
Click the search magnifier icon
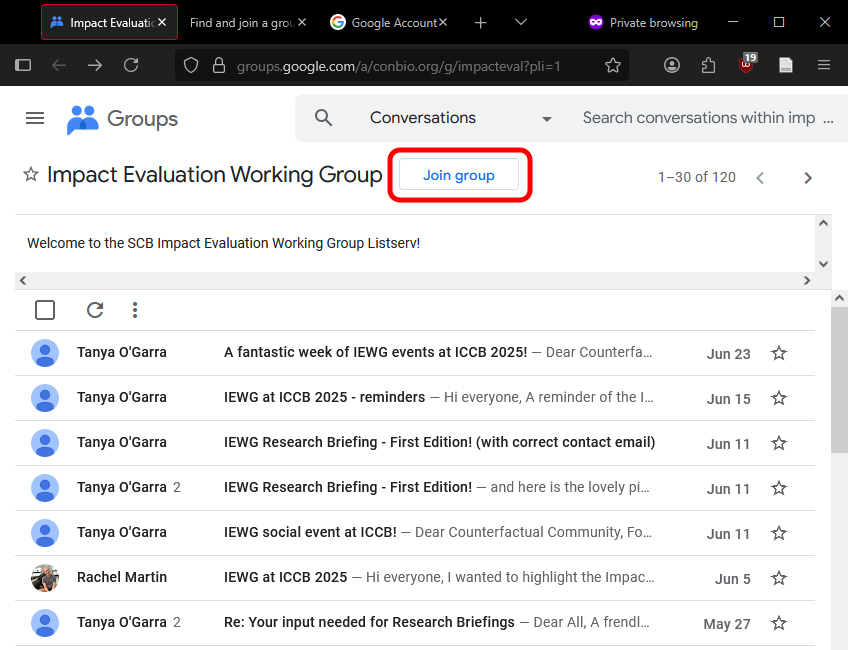pyautogui.click(x=323, y=118)
